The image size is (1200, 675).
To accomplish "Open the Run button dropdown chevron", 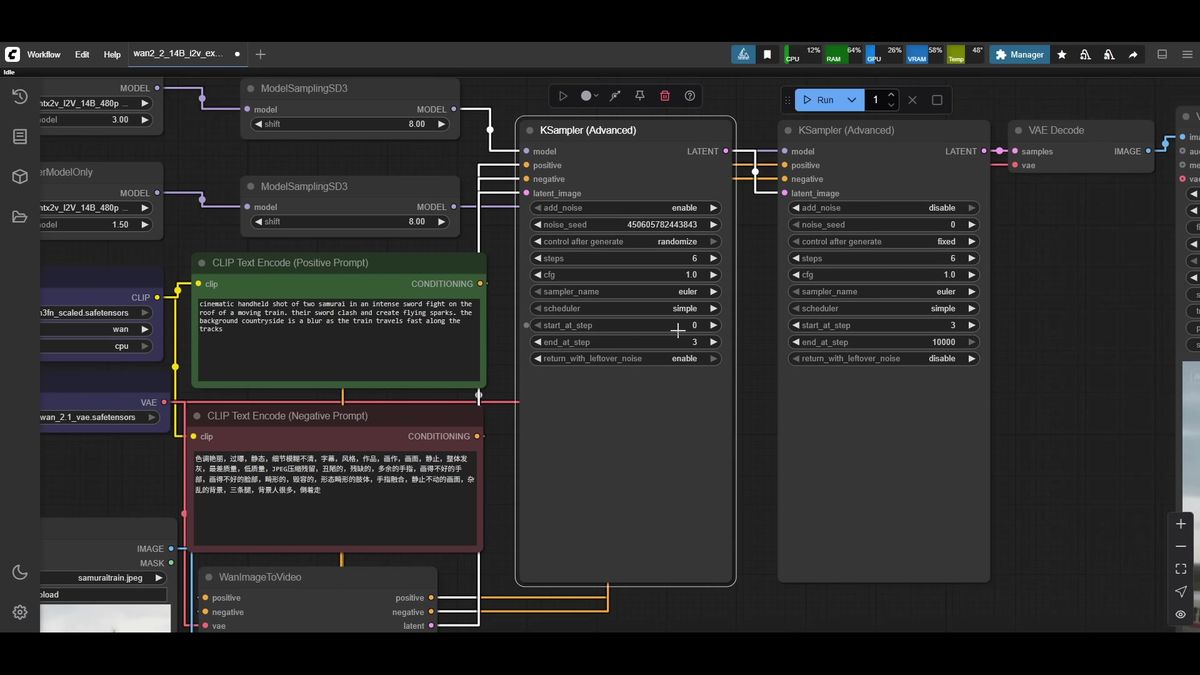I will pyautogui.click(x=852, y=100).
